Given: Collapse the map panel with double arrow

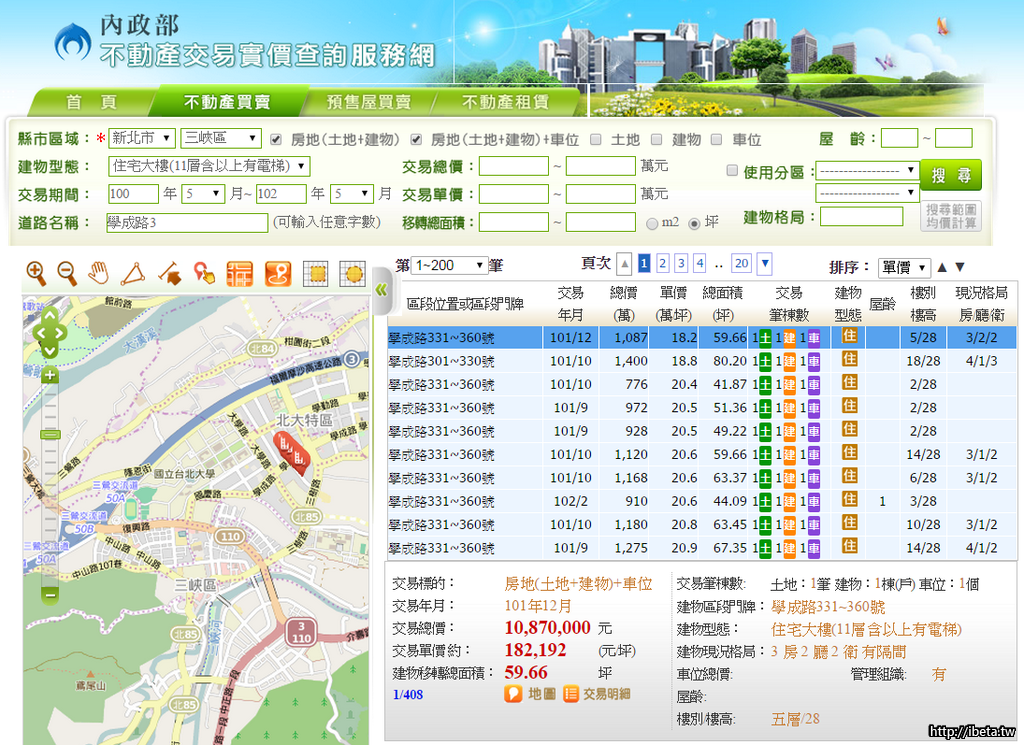Looking at the screenshot, I should [382, 289].
